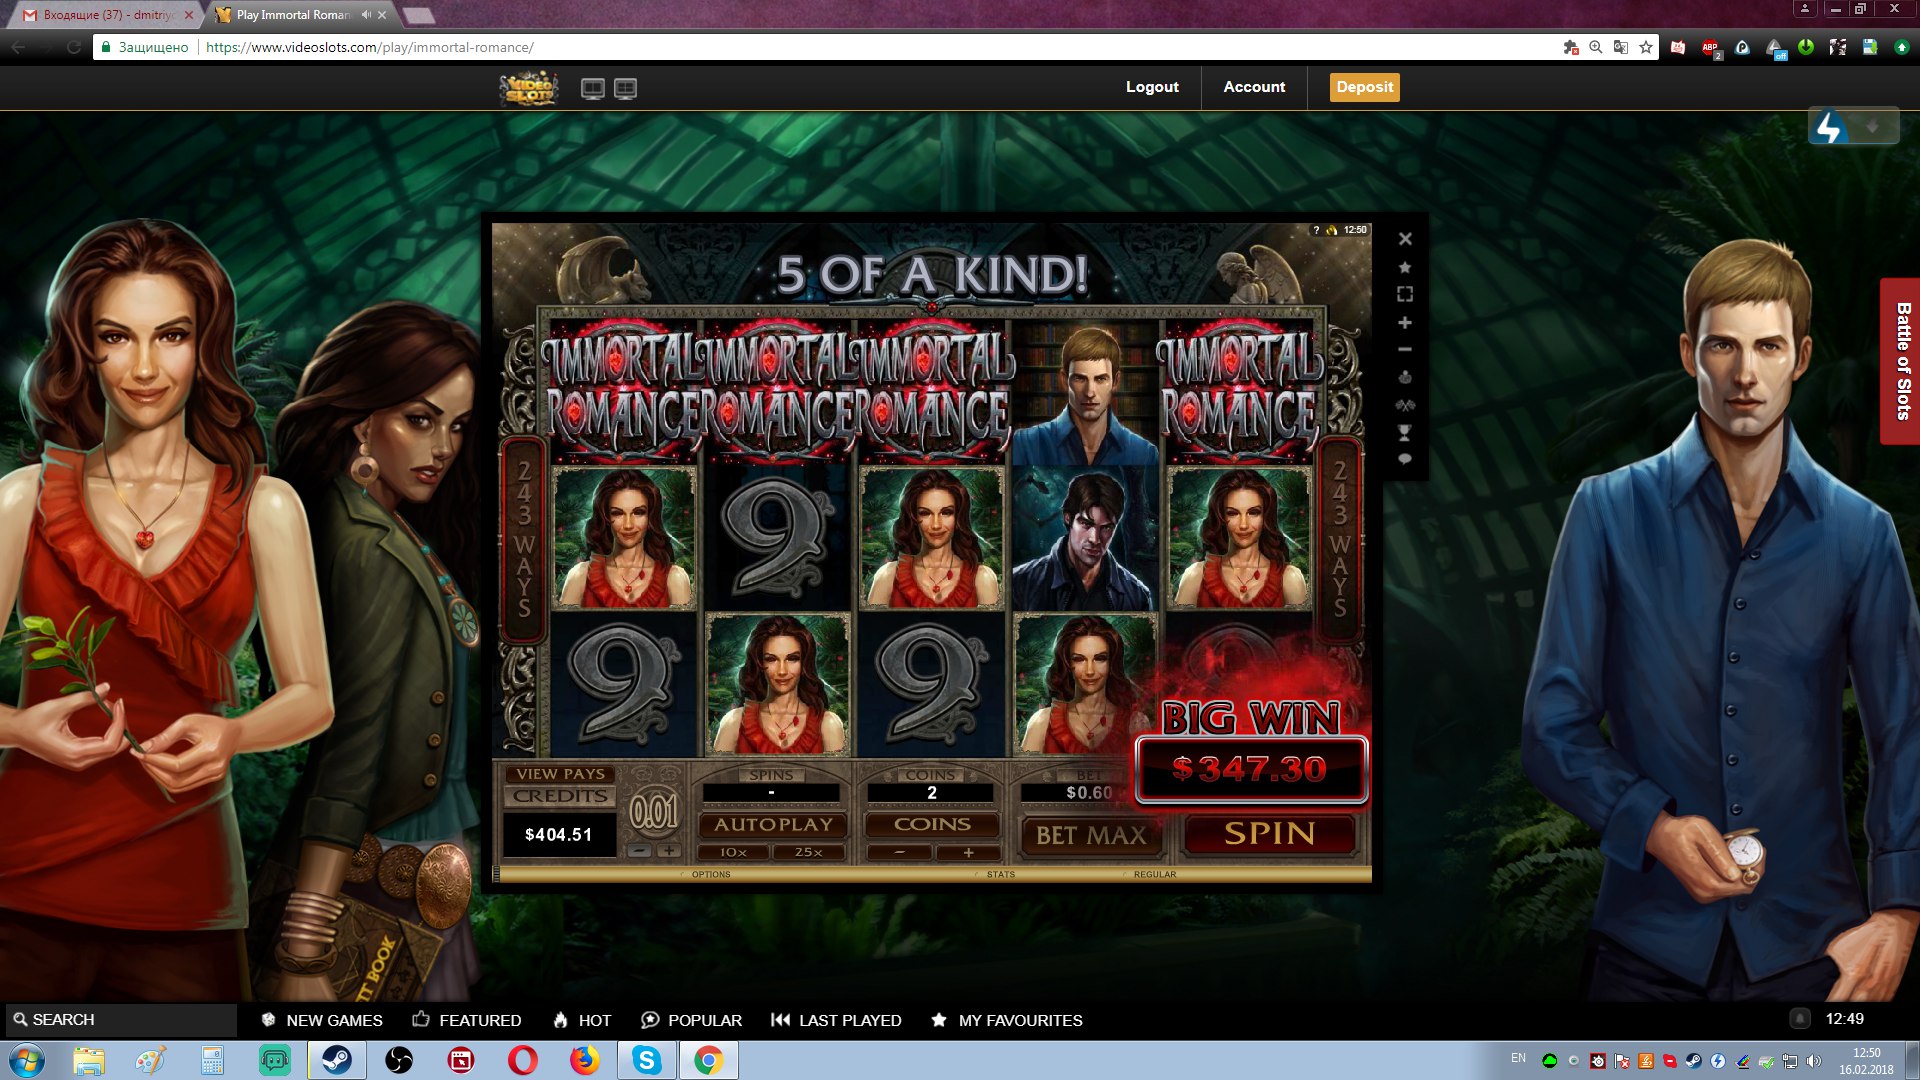Open the race flags icon

click(1405, 405)
